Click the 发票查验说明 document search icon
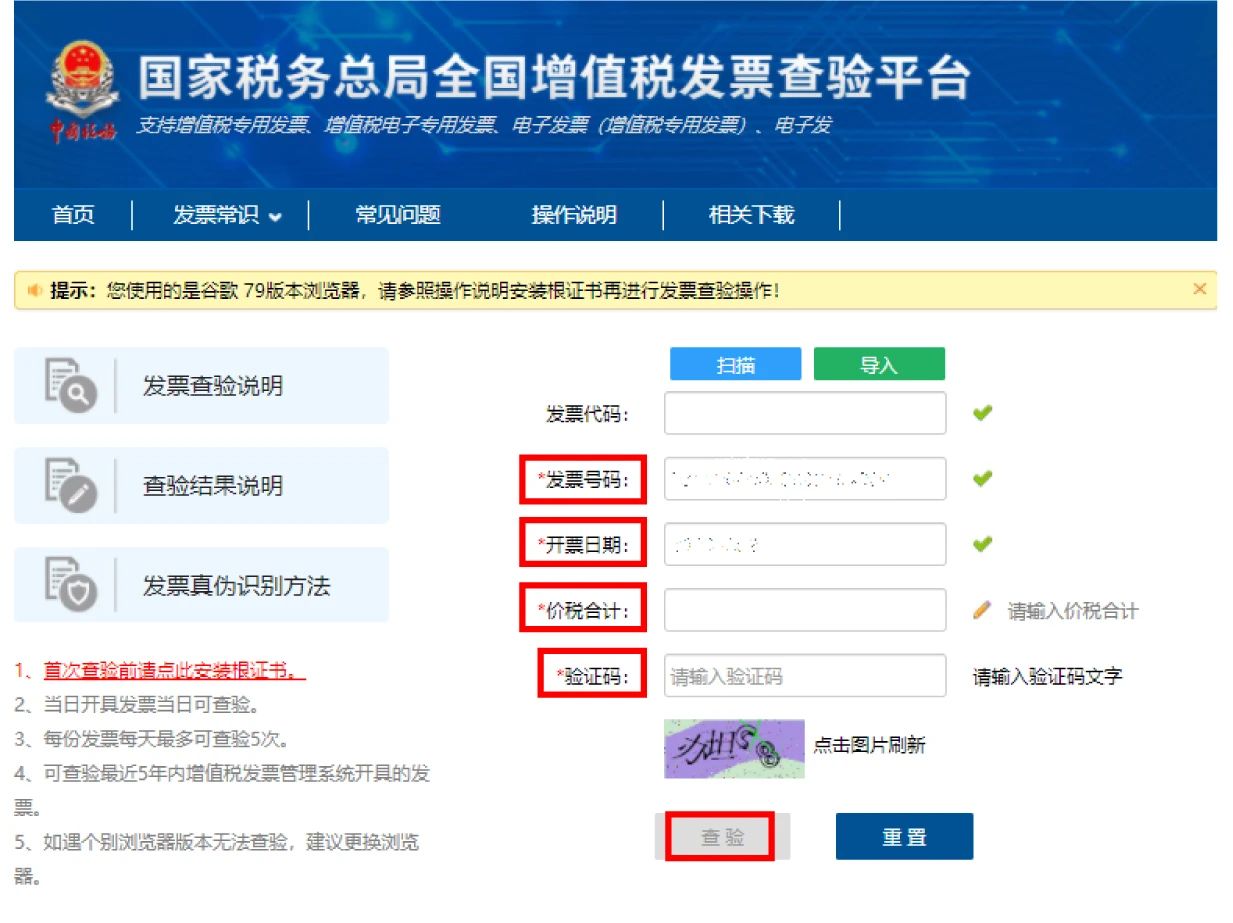This screenshot has height=923, width=1233. click(71, 386)
